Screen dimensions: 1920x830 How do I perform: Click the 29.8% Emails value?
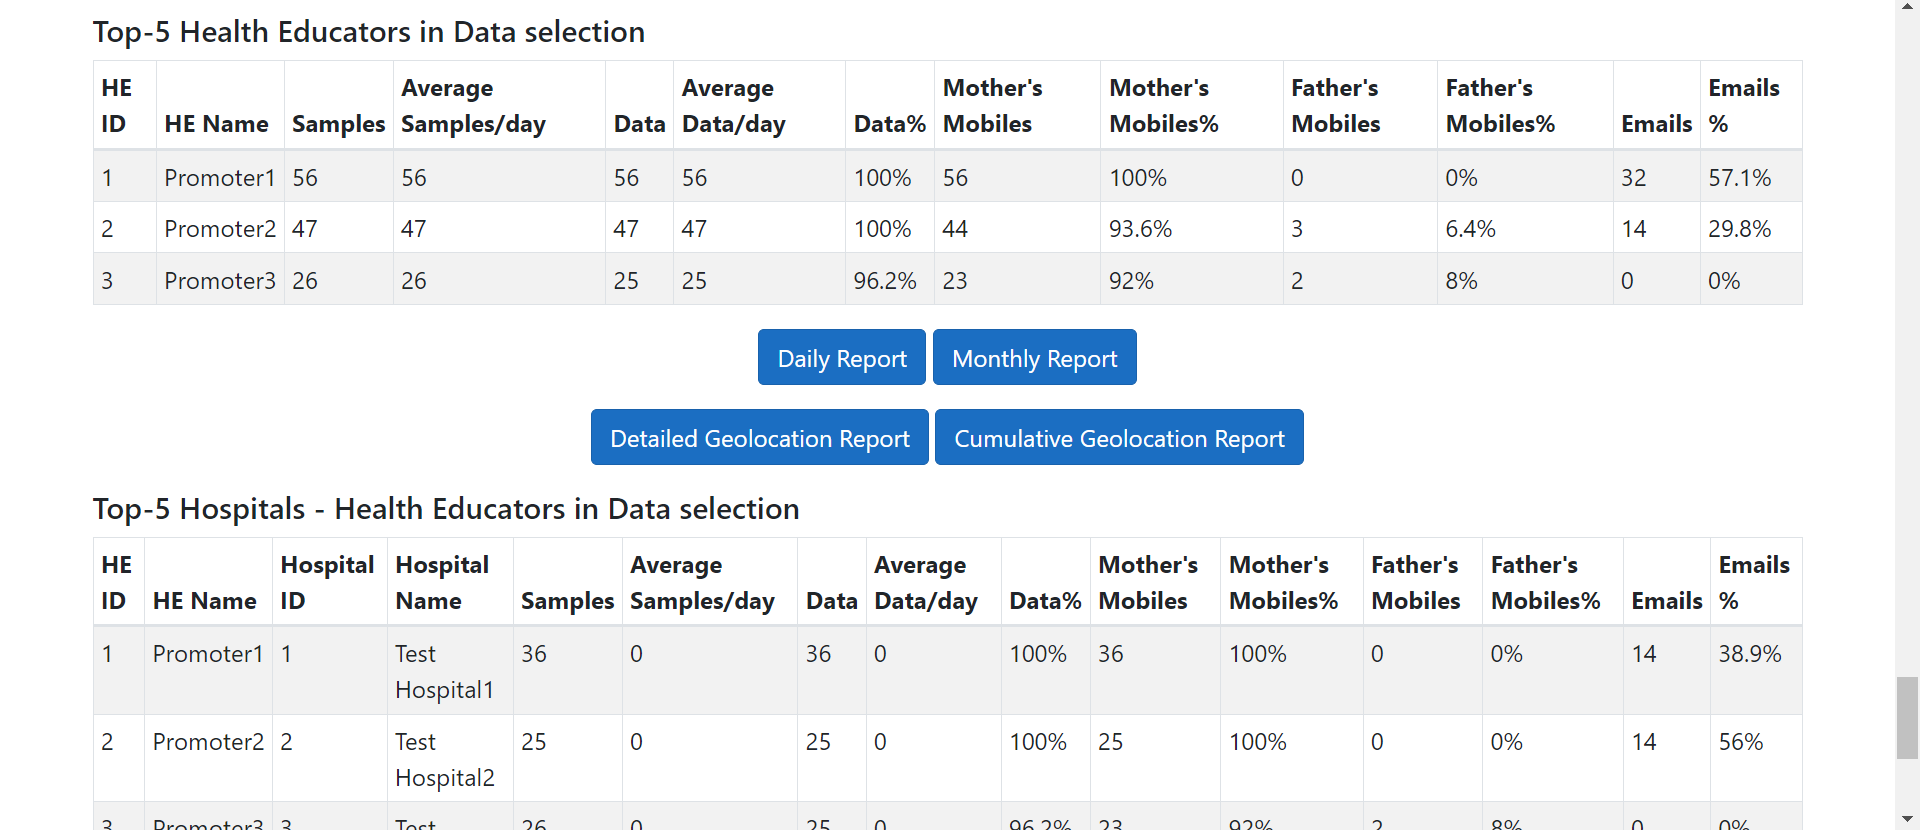[x=1739, y=229]
